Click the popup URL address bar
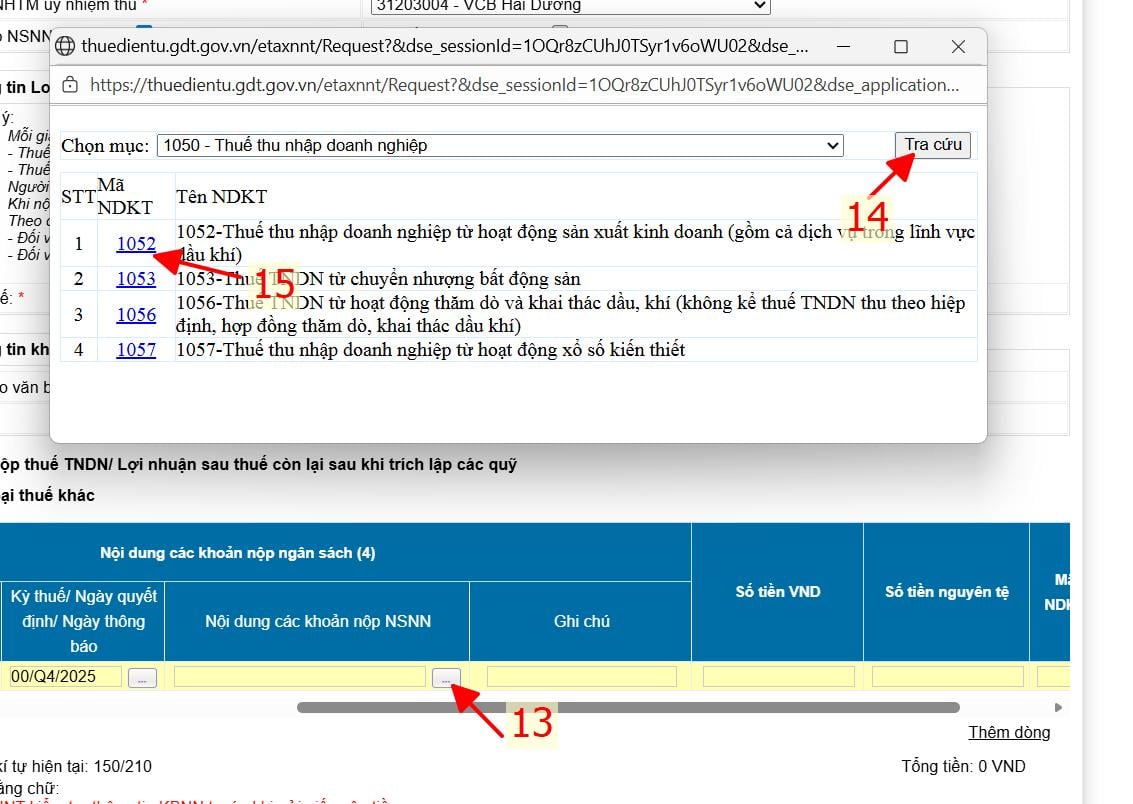 pos(524,85)
